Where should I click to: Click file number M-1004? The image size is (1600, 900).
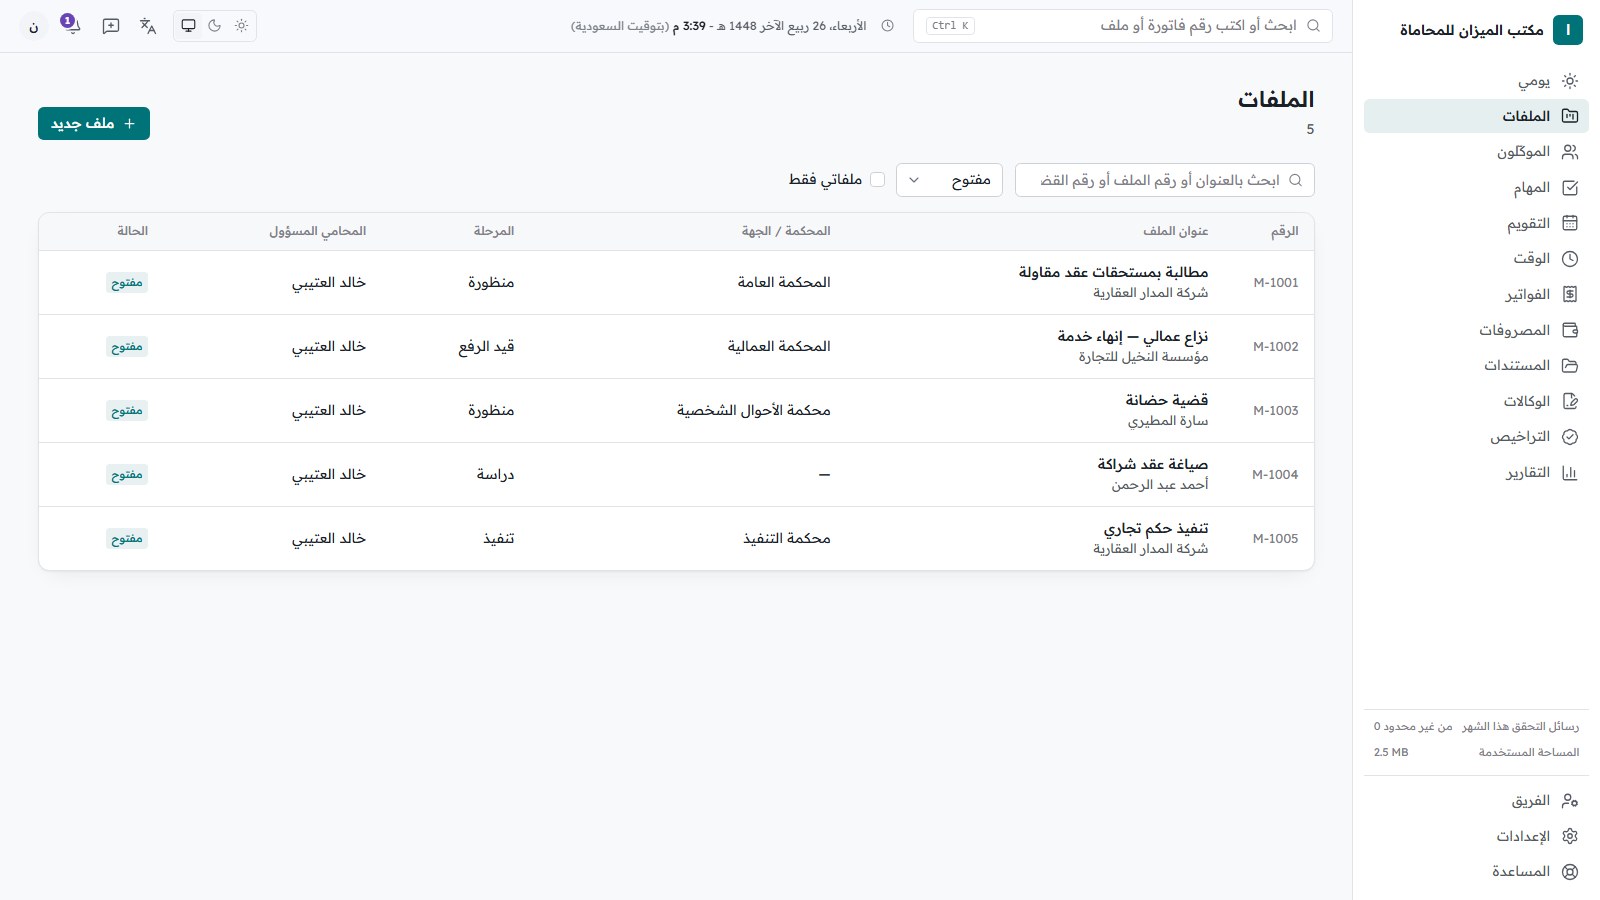click(x=1275, y=475)
